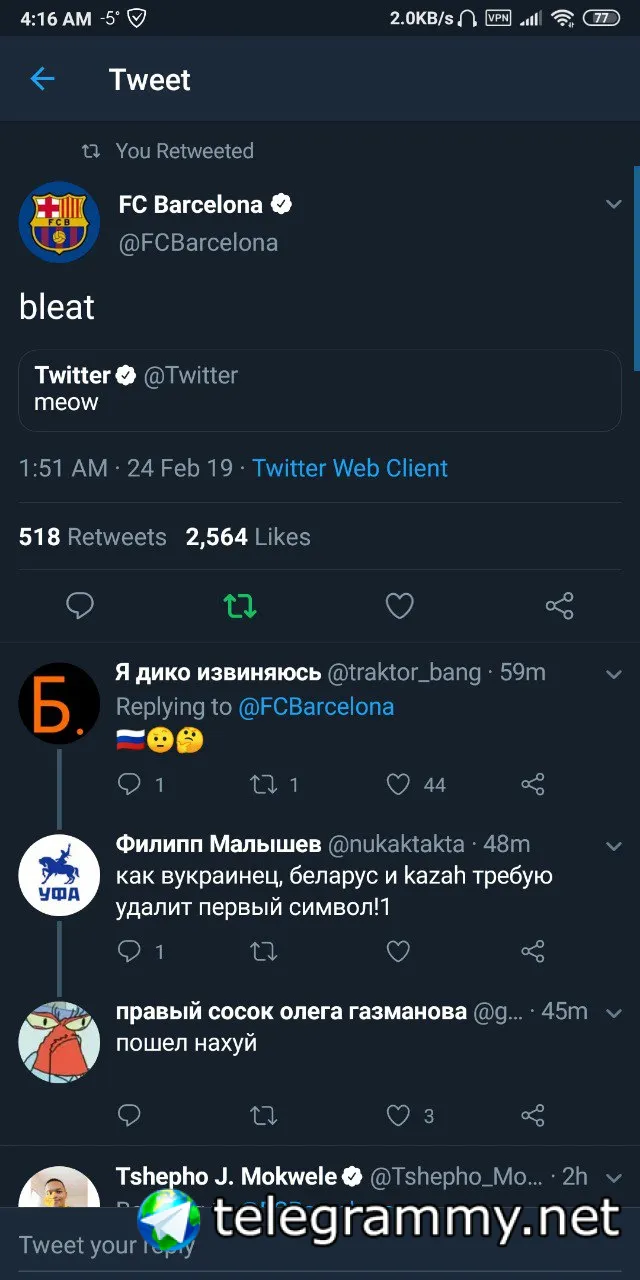
Task: Share the nukaktakta reply
Action: click(x=534, y=951)
